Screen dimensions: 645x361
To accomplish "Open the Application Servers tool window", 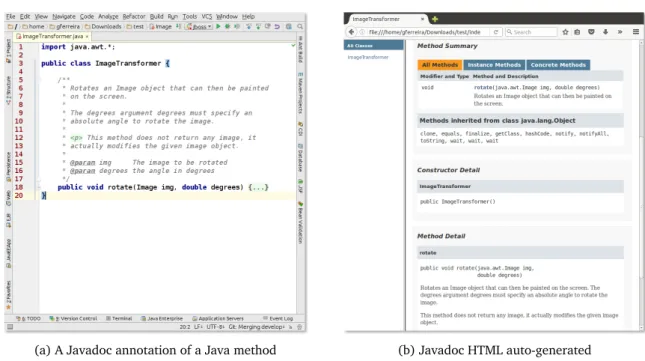I will click(x=218, y=318).
